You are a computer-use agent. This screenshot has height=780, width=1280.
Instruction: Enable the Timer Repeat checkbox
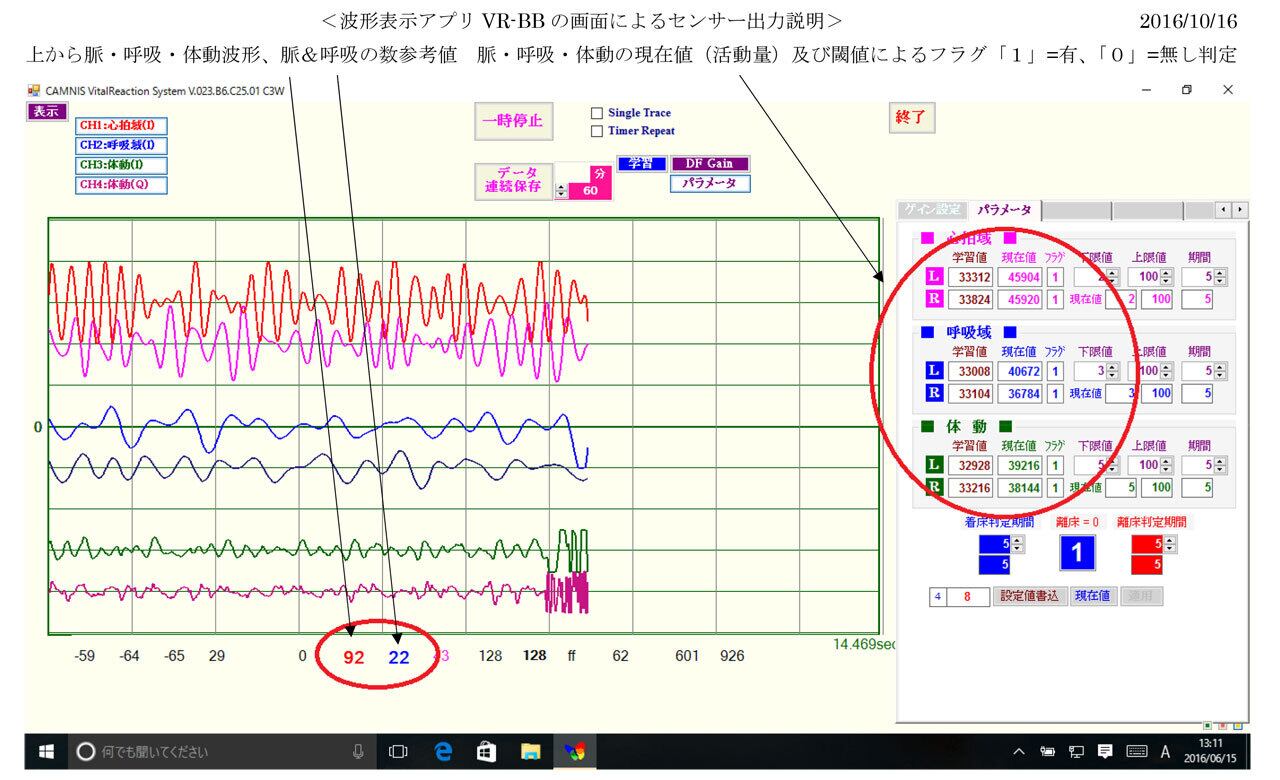pyautogui.click(x=597, y=130)
